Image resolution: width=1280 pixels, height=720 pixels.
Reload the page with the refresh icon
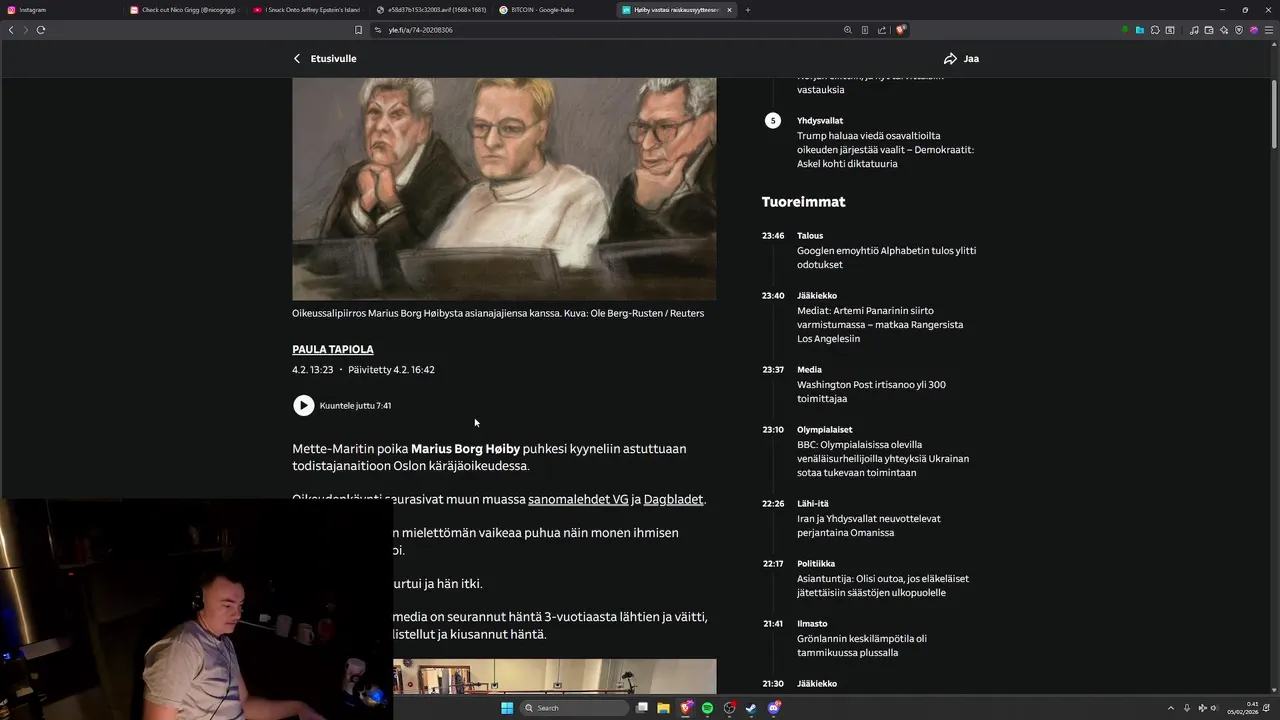pos(41,30)
